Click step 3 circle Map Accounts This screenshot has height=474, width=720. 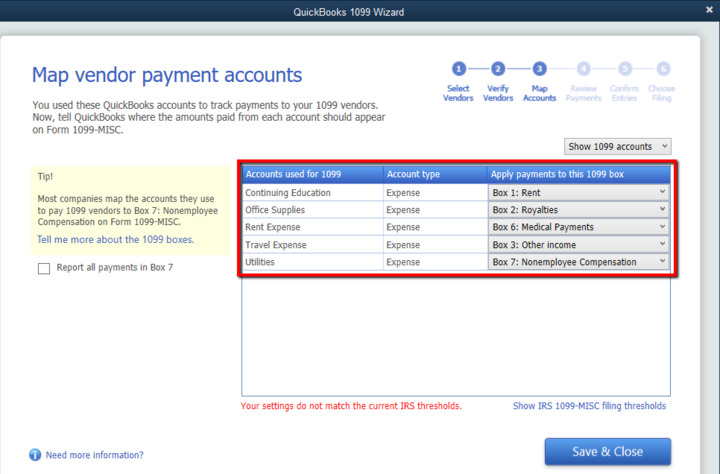[539, 69]
